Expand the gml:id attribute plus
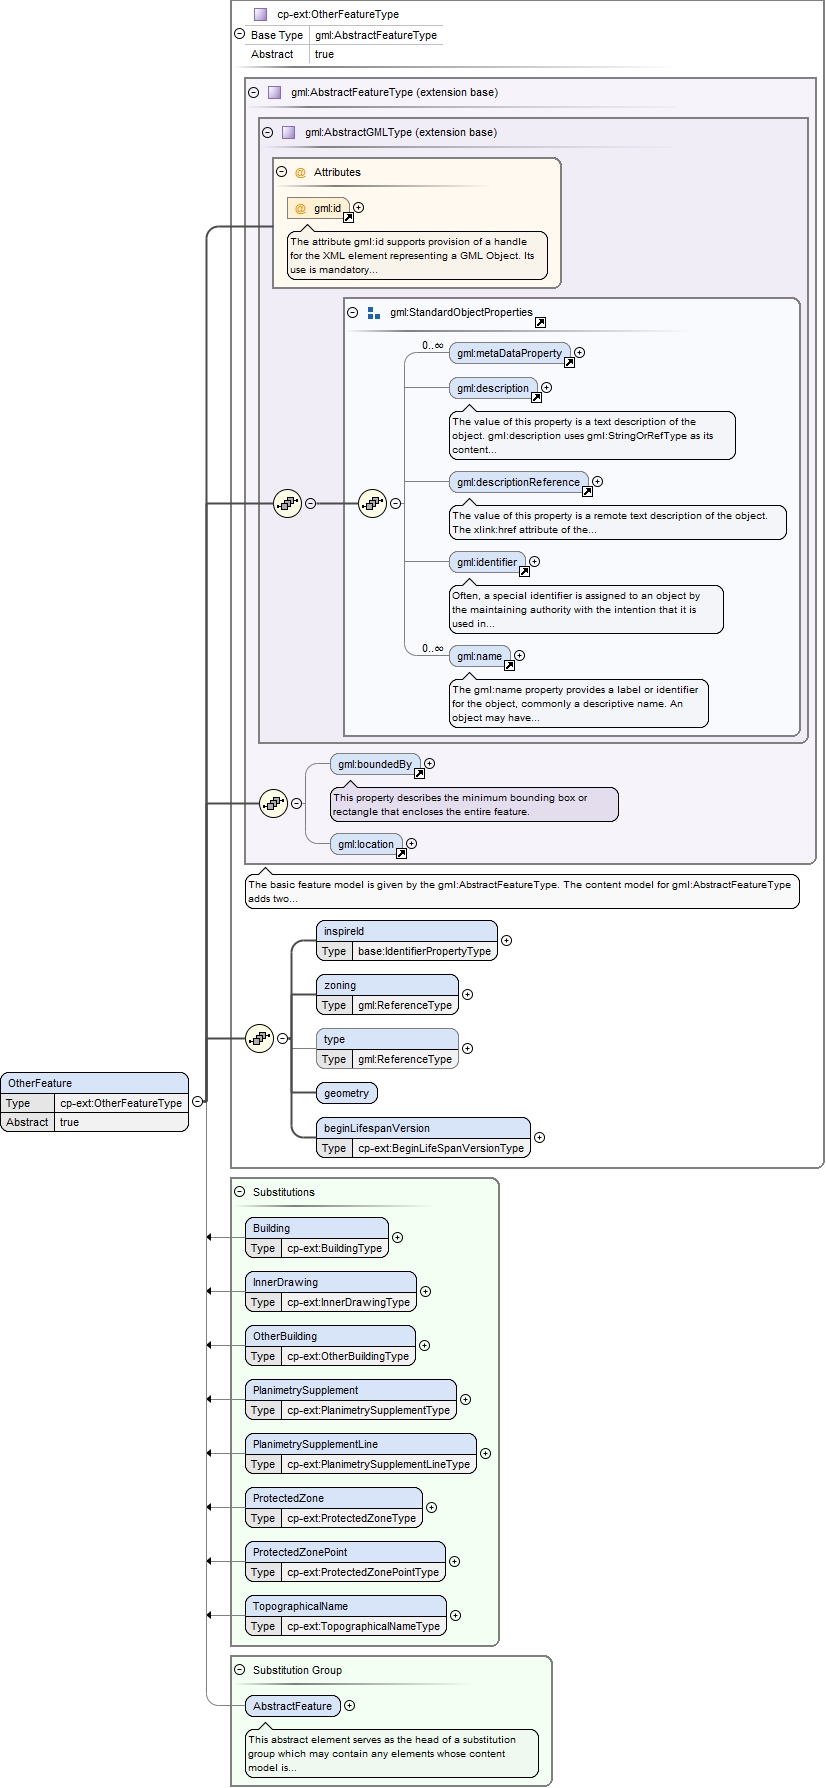826x1788 pixels. (359, 208)
